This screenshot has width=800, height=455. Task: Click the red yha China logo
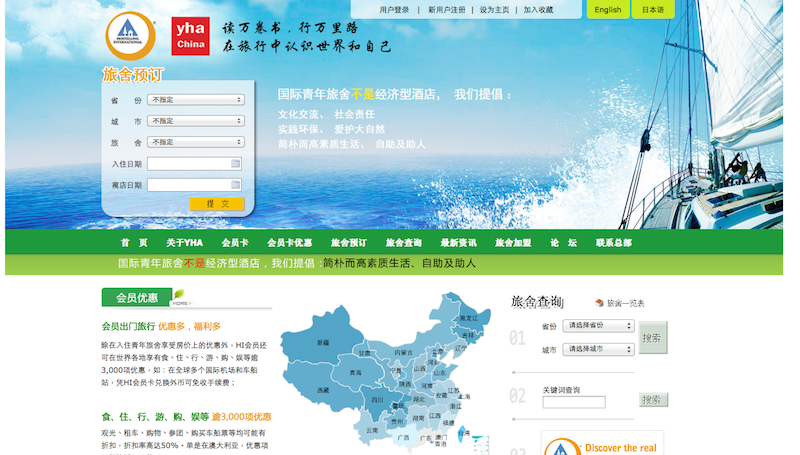coord(190,36)
